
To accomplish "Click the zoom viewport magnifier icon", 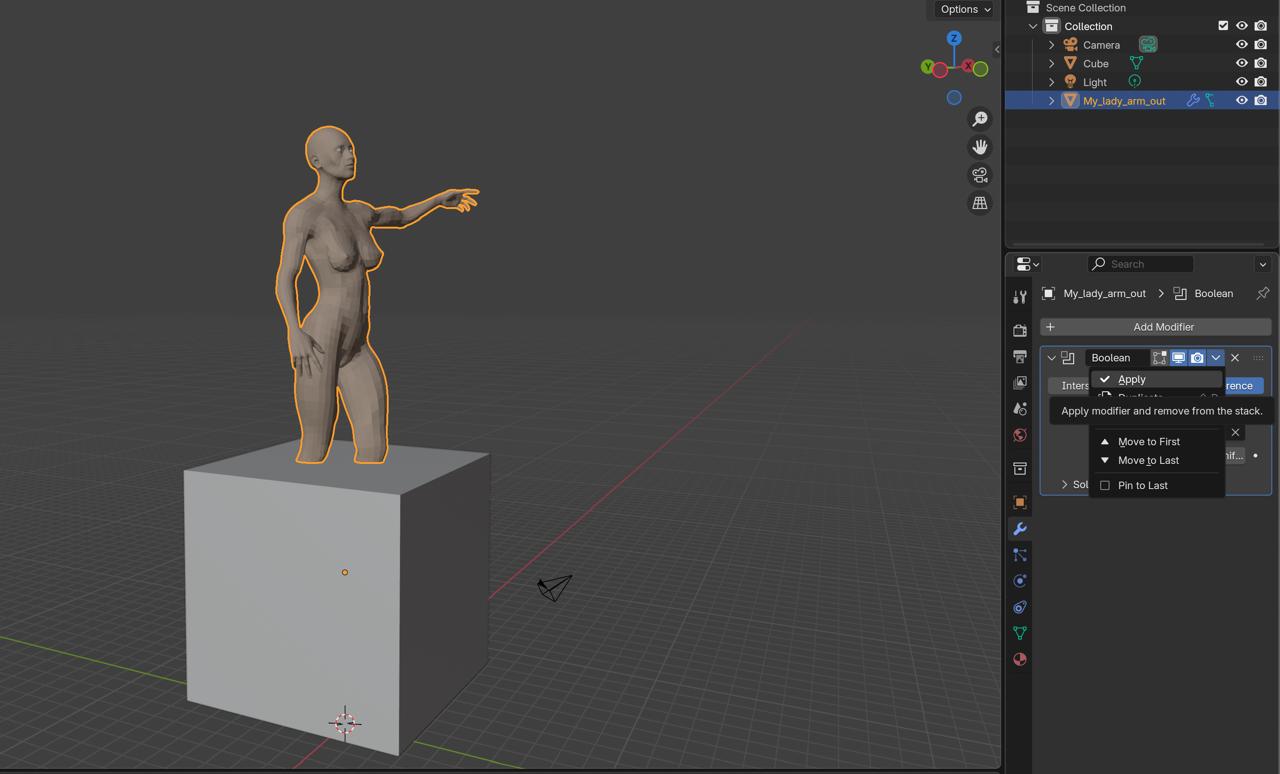I will pyautogui.click(x=979, y=119).
